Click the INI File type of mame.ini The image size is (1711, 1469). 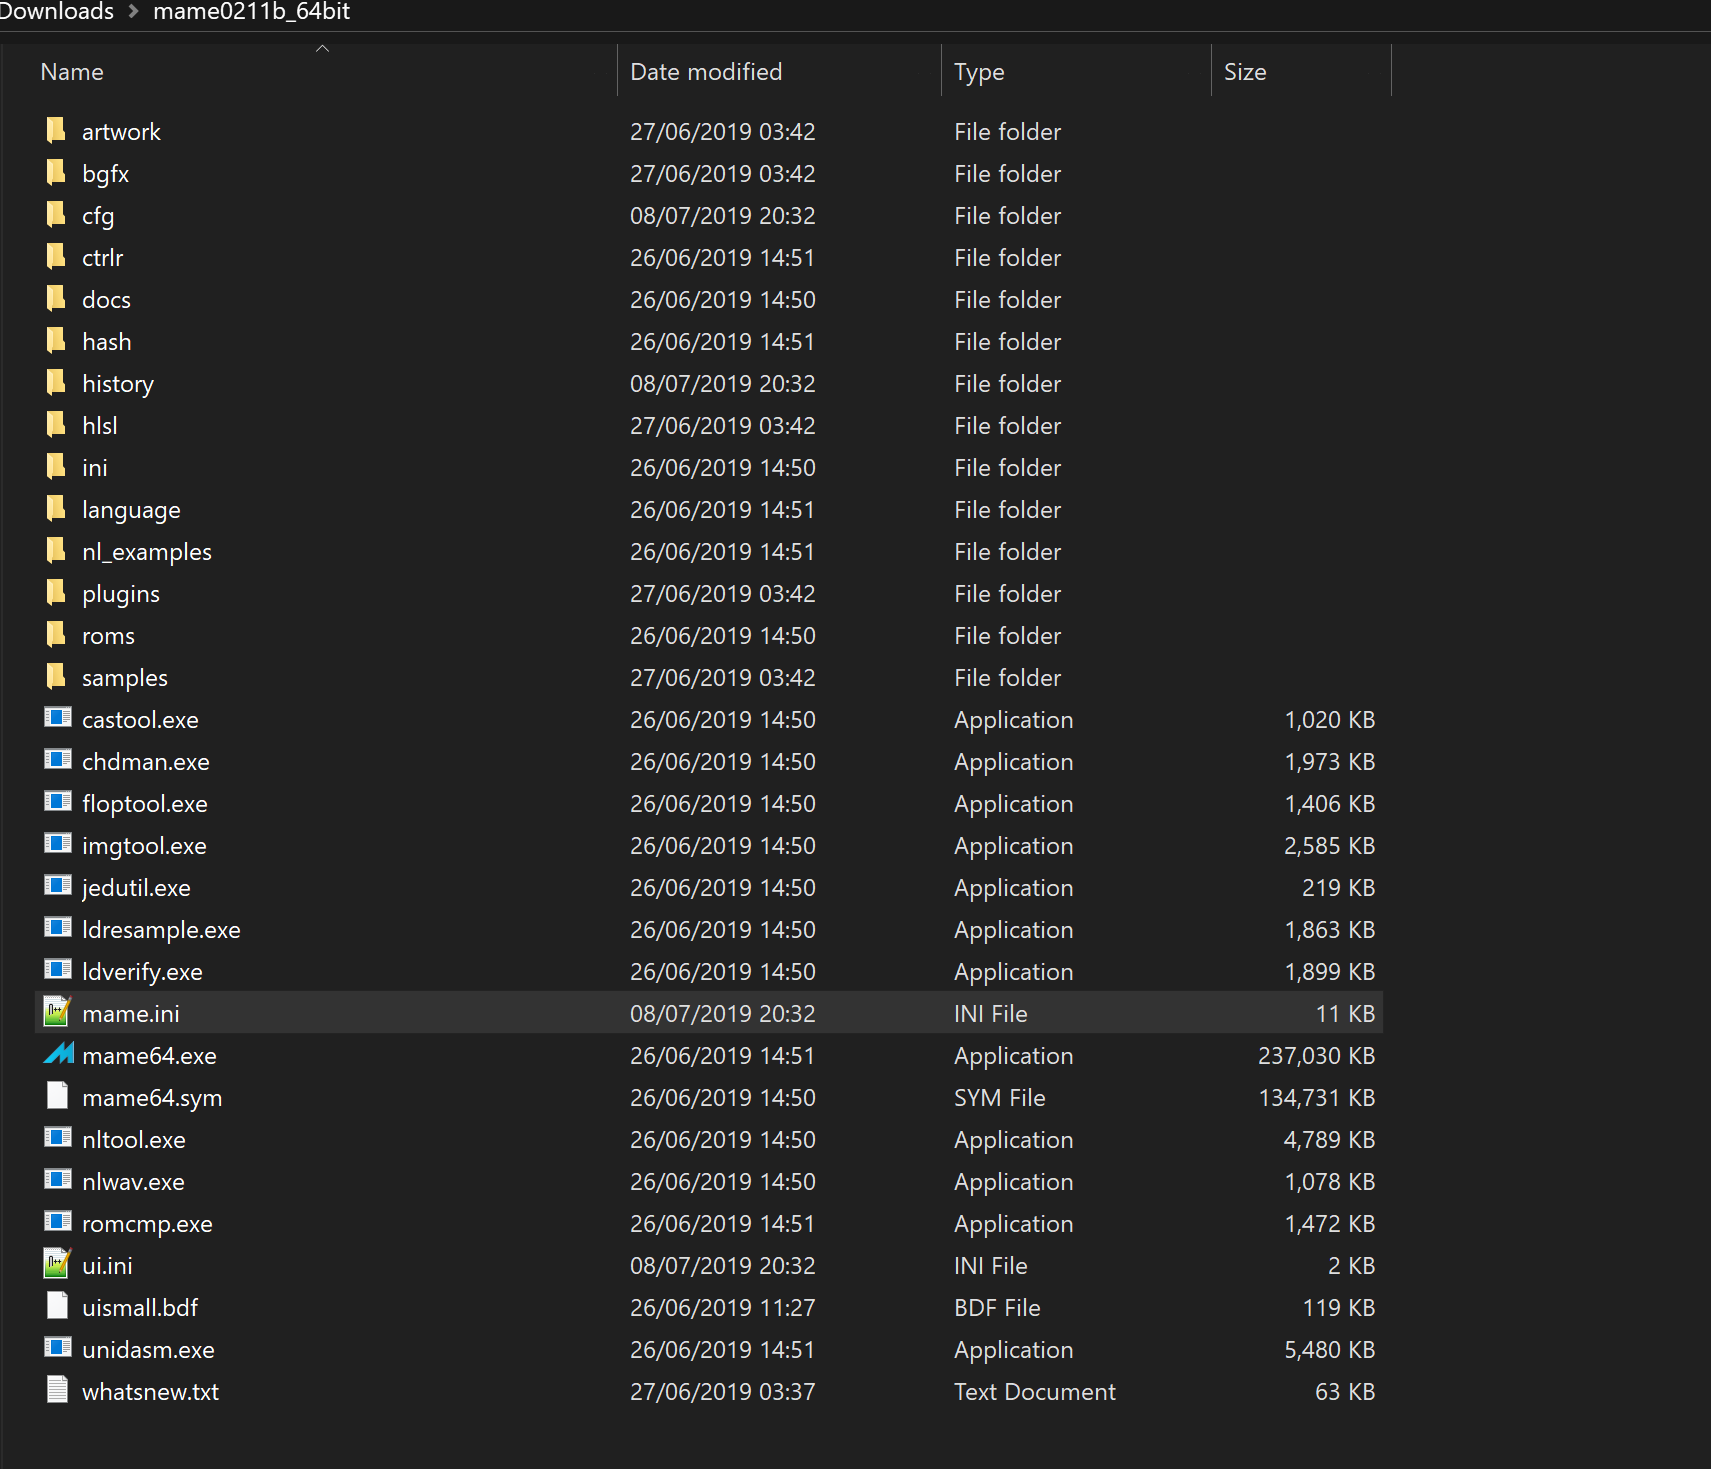(x=990, y=1014)
